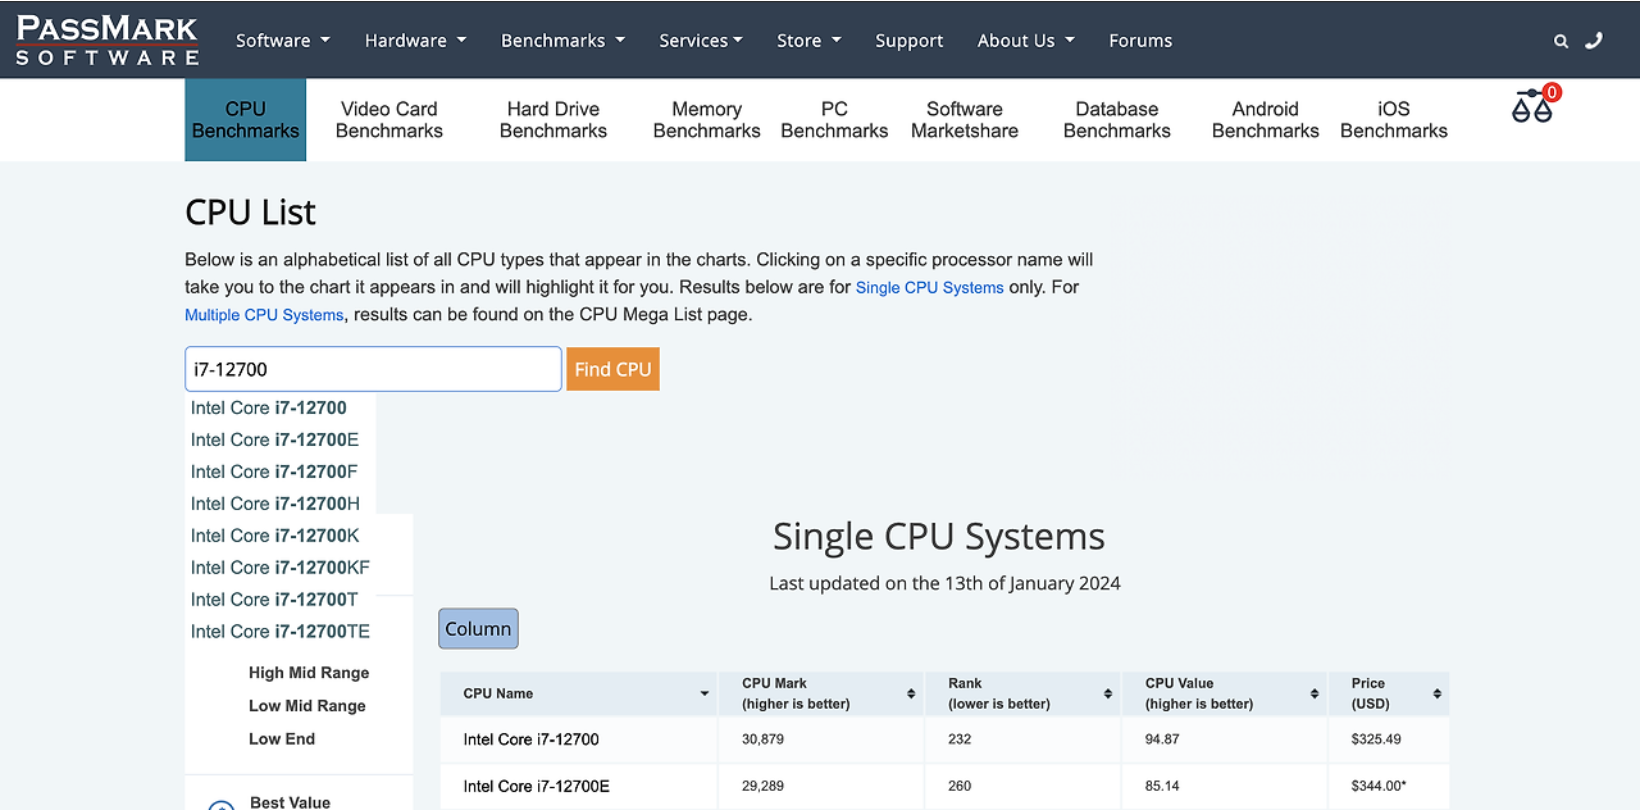Select Intel Core i7-12700T suggestion
Viewport: 1644px width, 812px height.
275,601
